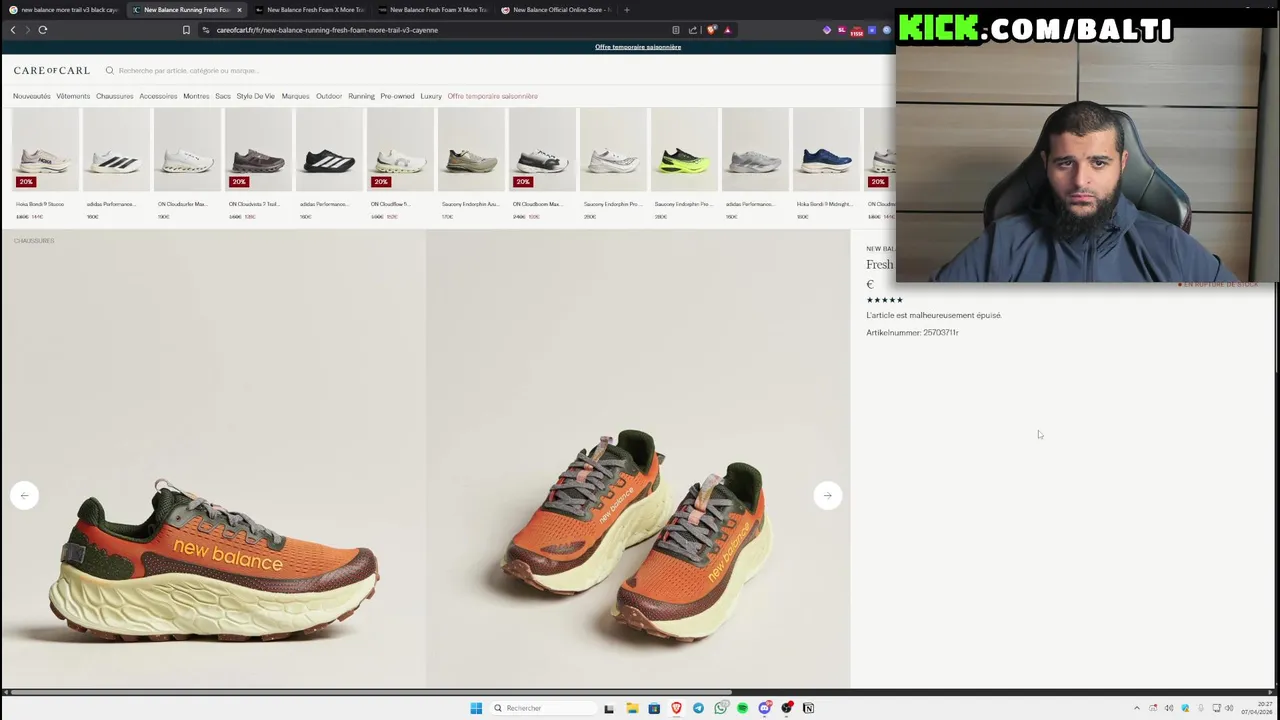Open the ON Cloudboom Max product thumbnail
The image size is (1280, 720).
(542, 150)
